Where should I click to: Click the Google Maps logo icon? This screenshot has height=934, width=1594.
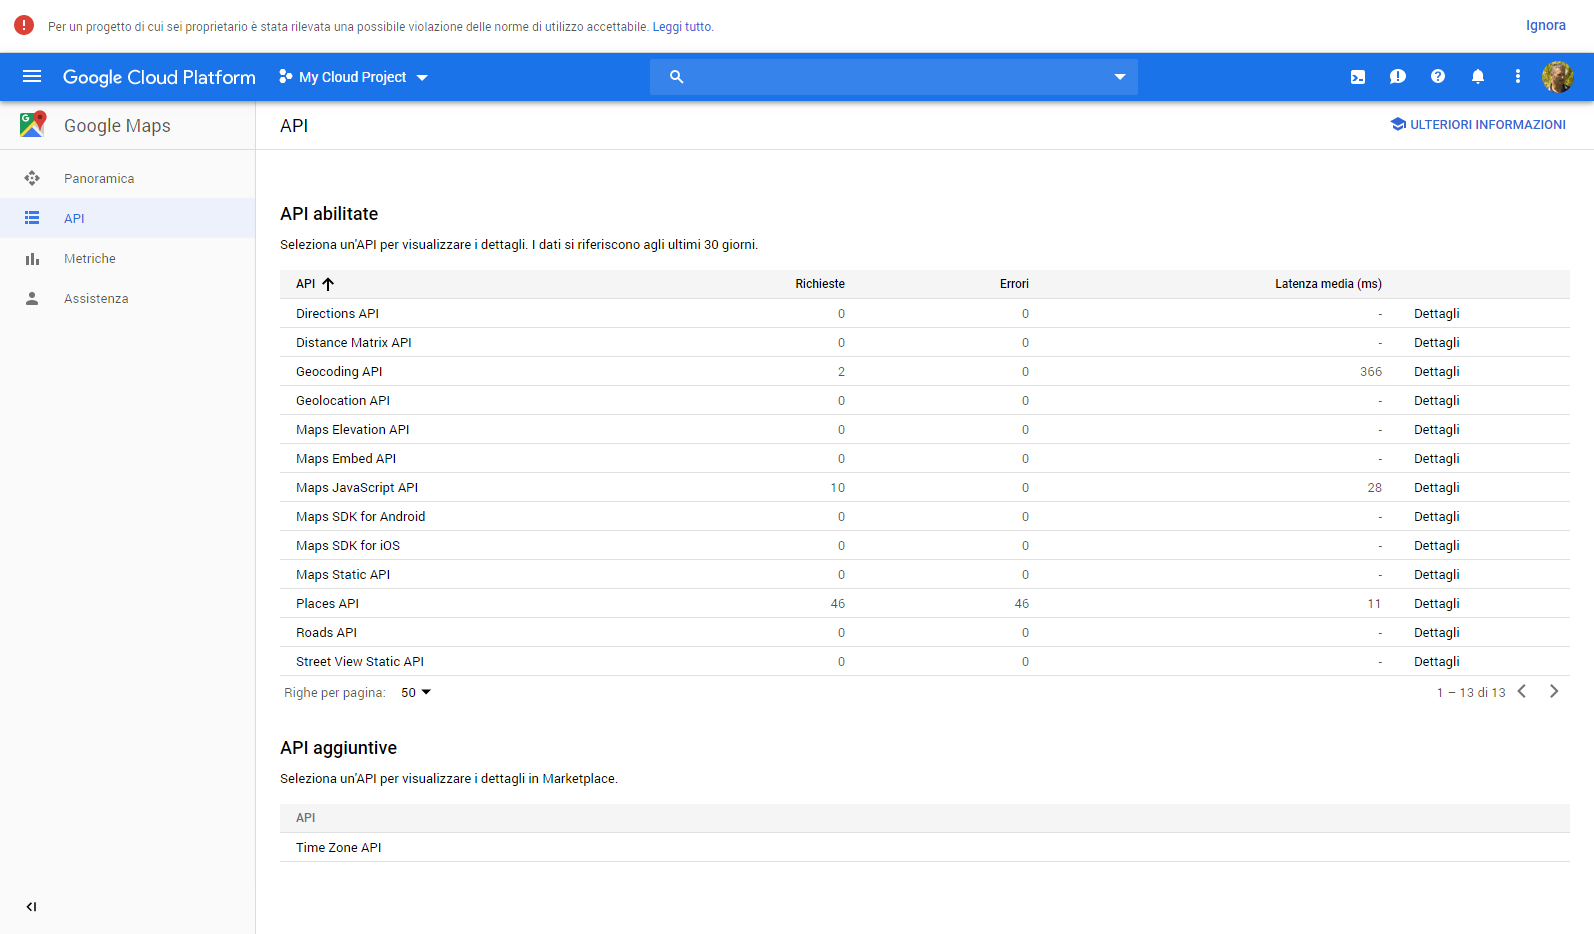click(x=33, y=125)
